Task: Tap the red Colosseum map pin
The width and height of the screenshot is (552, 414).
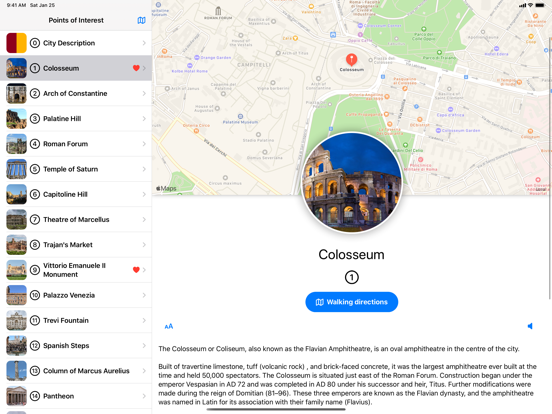Action: [351, 60]
